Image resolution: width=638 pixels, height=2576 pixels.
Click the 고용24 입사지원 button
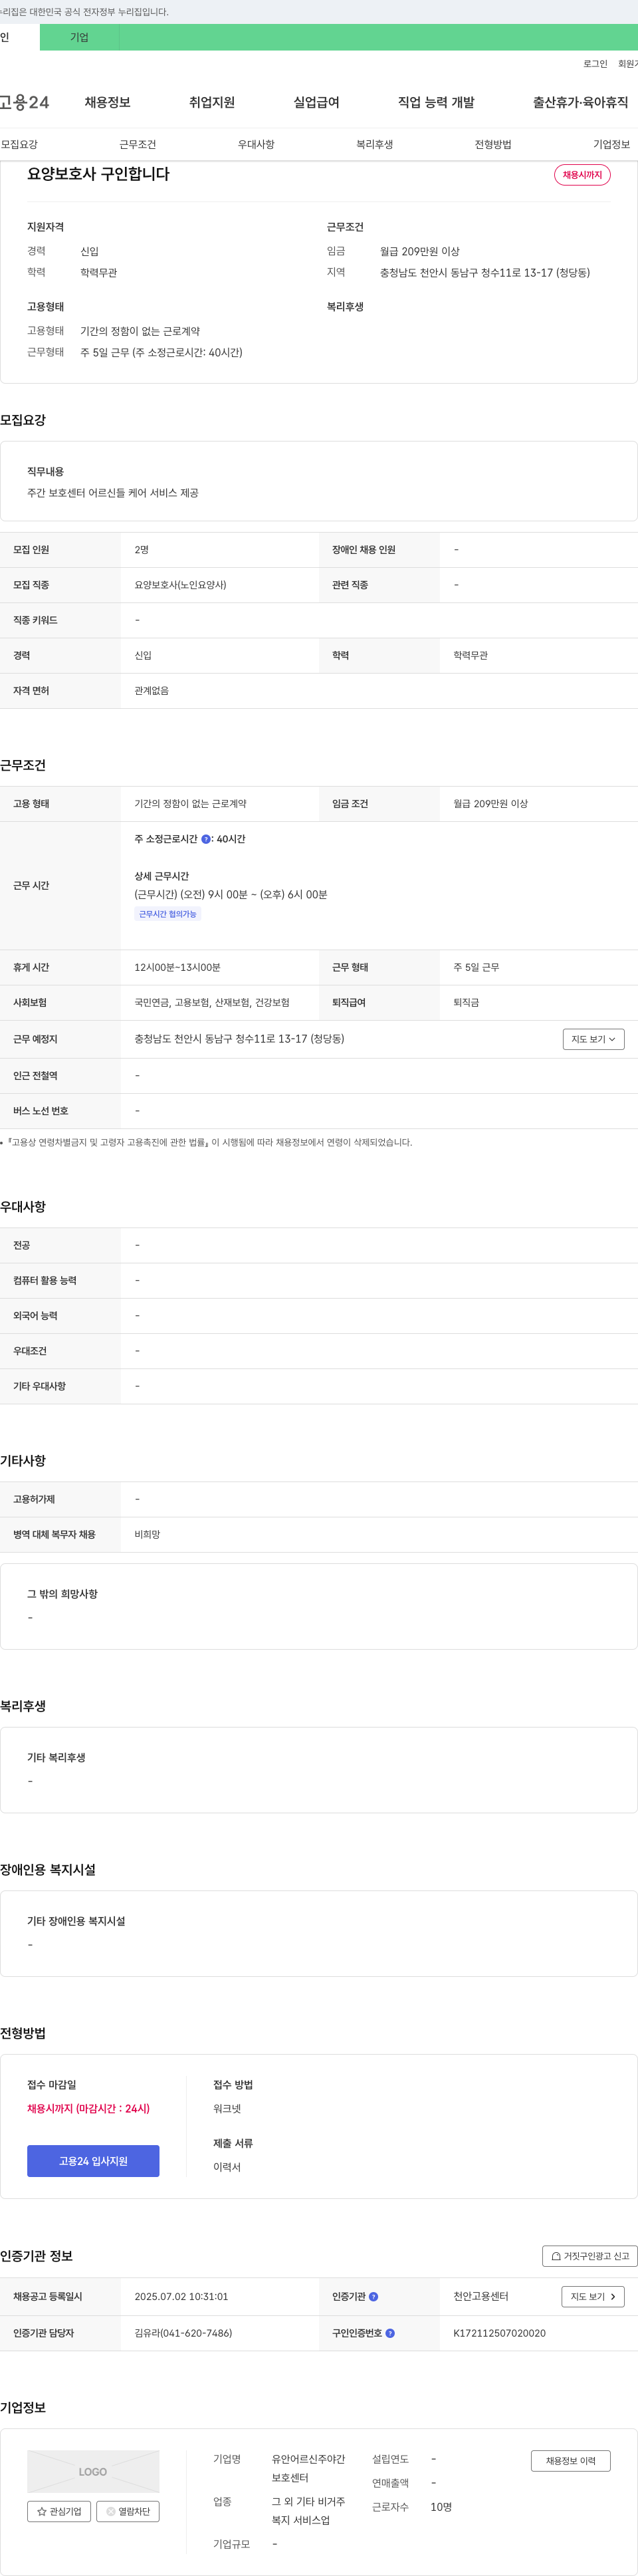coord(93,2161)
